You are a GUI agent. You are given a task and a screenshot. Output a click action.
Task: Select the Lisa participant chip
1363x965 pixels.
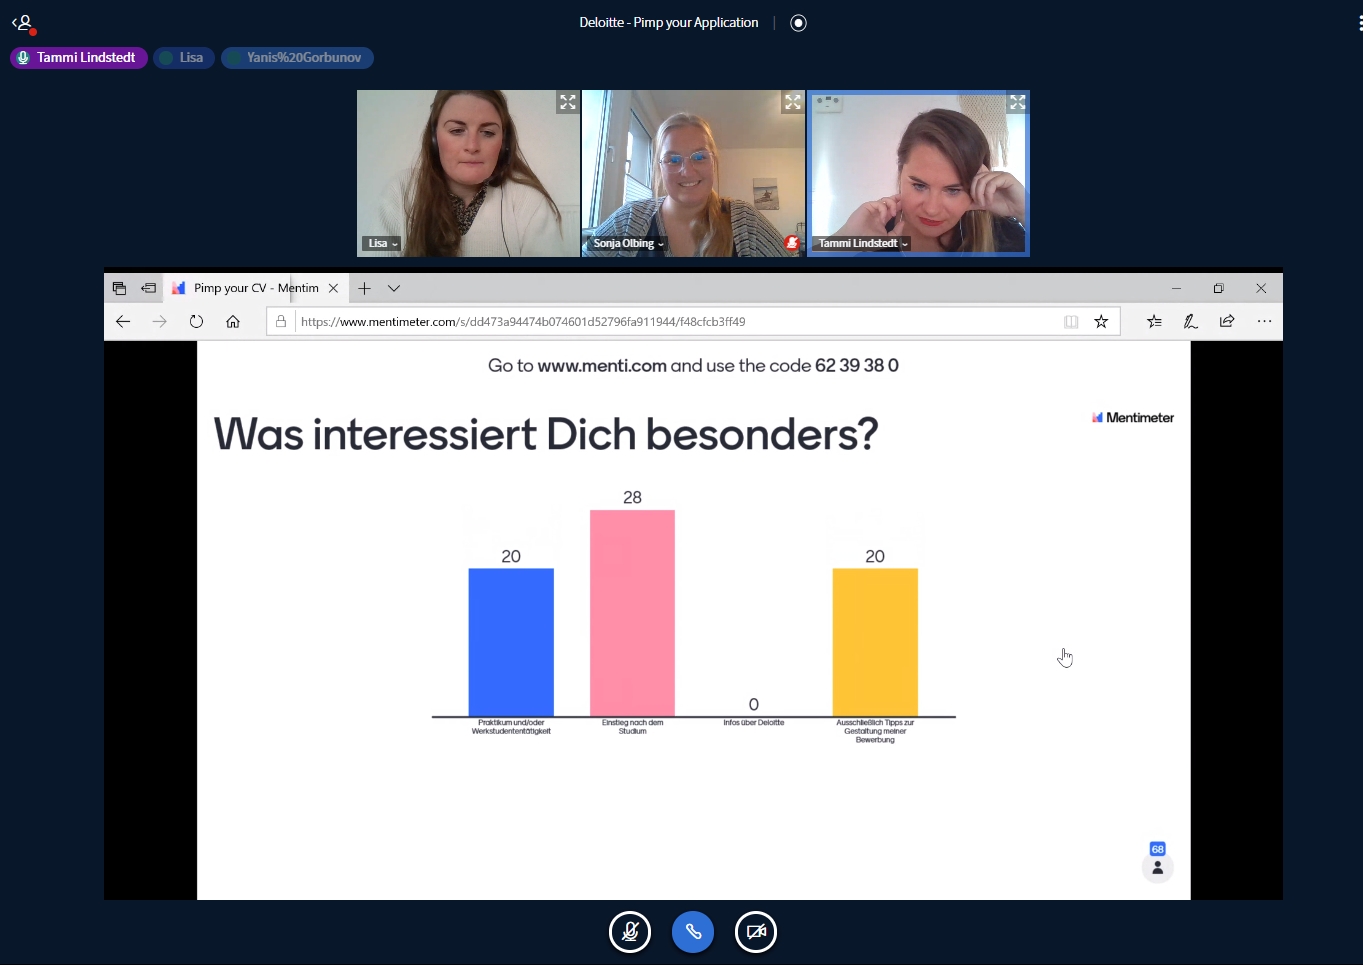[x=184, y=58]
